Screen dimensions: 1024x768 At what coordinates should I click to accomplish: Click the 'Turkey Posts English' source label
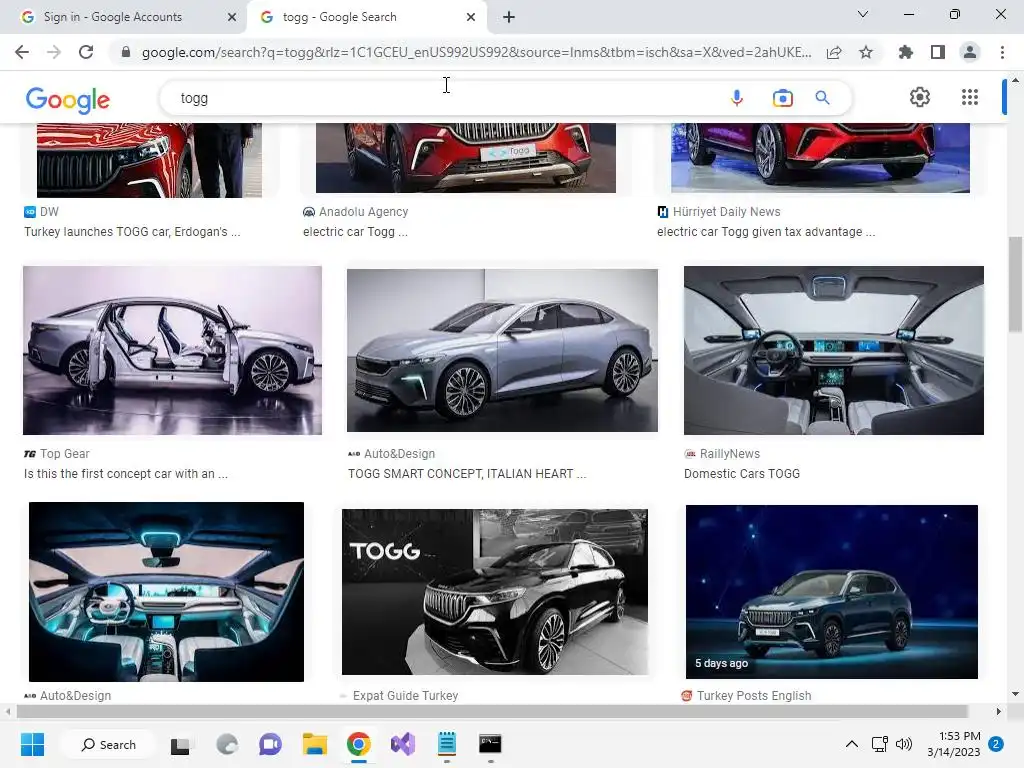point(754,696)
